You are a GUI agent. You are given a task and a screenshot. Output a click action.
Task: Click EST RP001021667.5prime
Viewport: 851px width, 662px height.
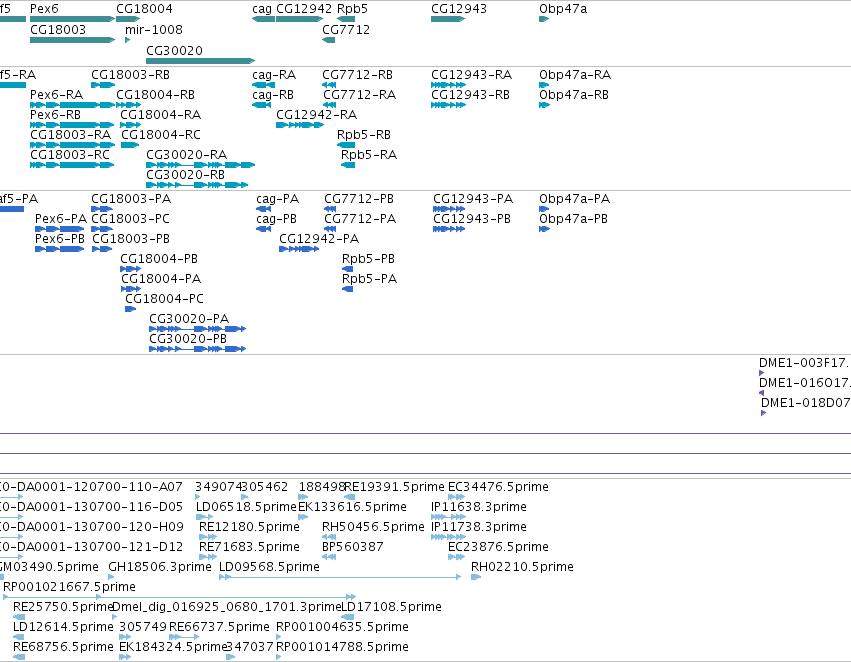[69, 587]
